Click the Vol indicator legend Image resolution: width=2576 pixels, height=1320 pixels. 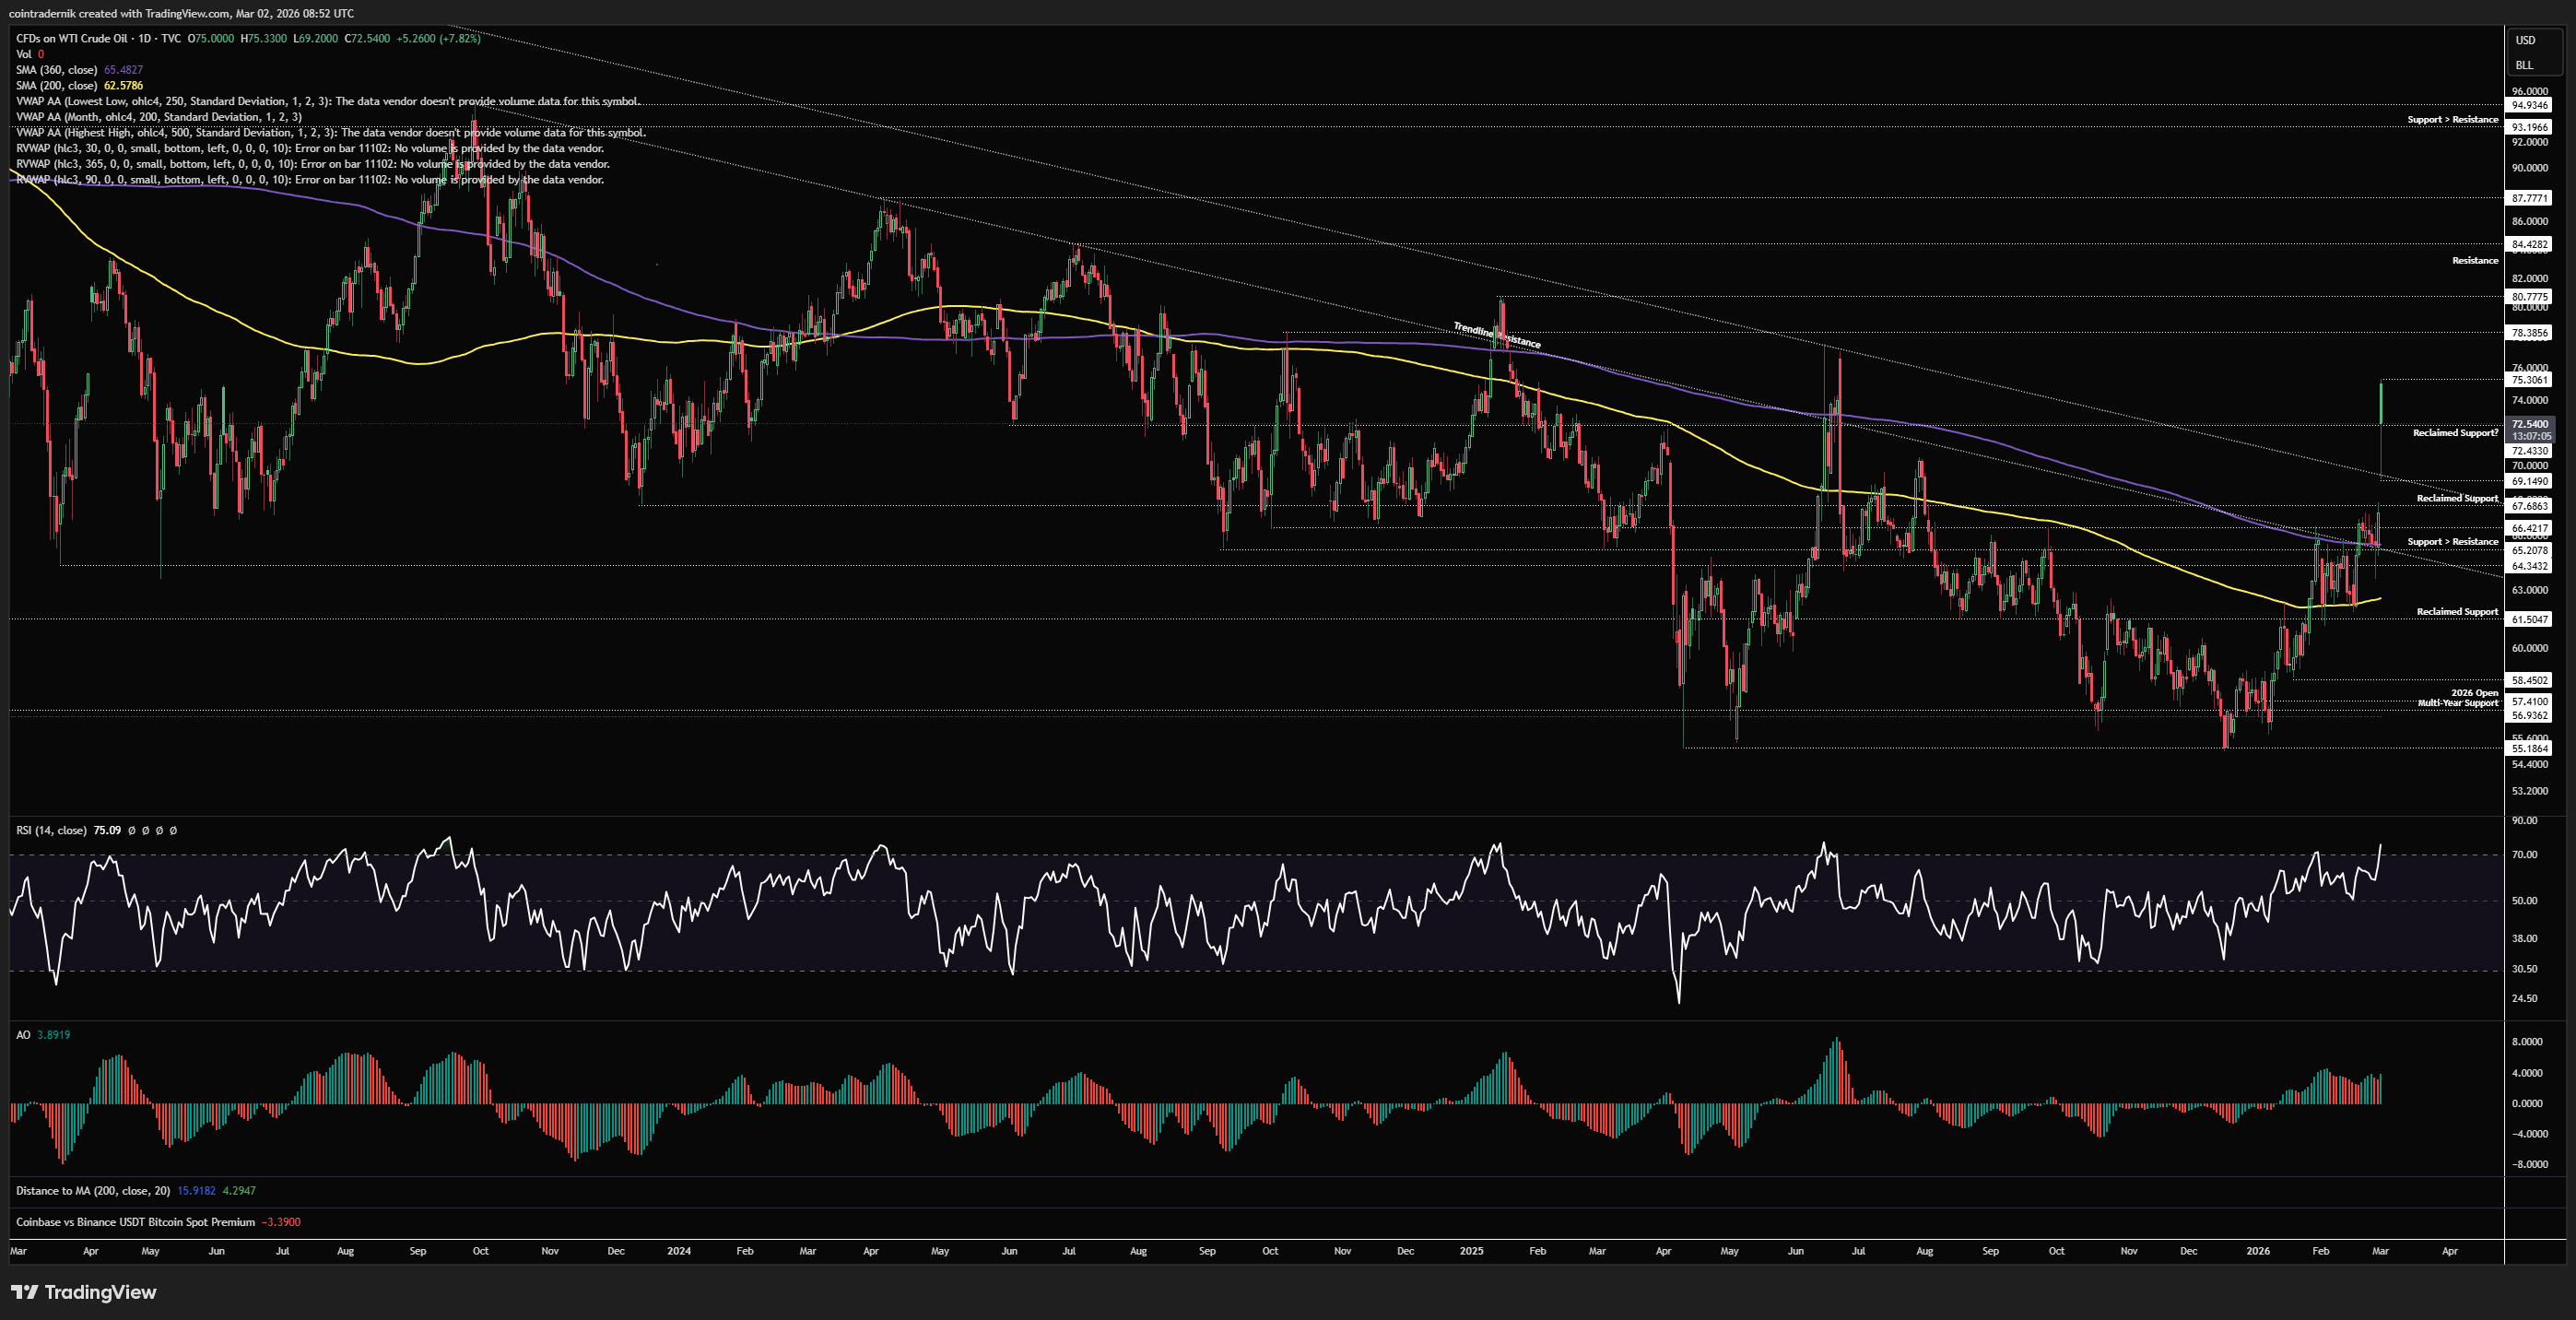pyautogui.click(x=24, y=54)
